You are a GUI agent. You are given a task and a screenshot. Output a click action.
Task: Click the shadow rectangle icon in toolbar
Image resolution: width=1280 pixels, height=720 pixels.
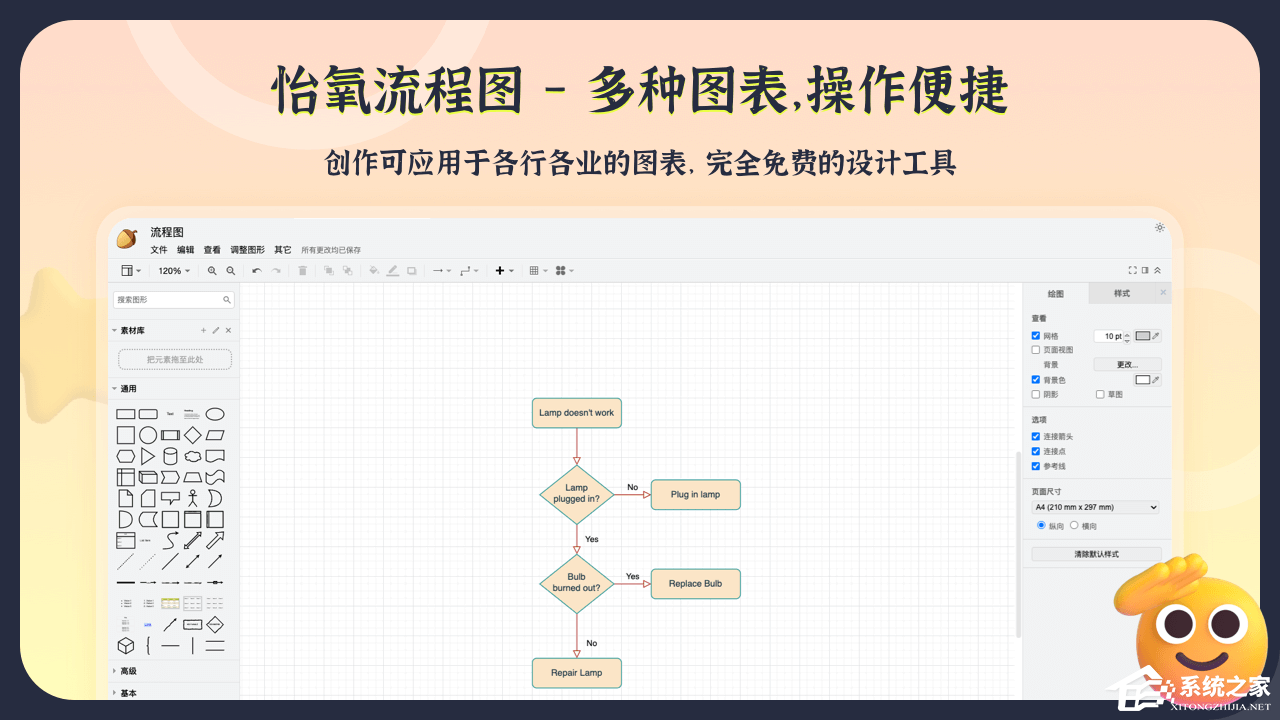pyautogui.click(x=412, y=271)
